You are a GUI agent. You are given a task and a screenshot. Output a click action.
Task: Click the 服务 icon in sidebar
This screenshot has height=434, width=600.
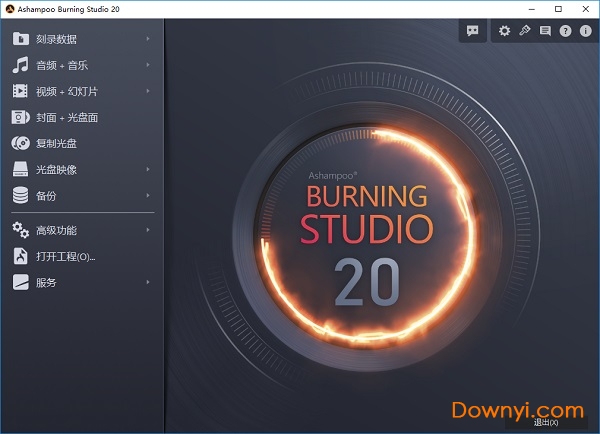pos(21,282)
